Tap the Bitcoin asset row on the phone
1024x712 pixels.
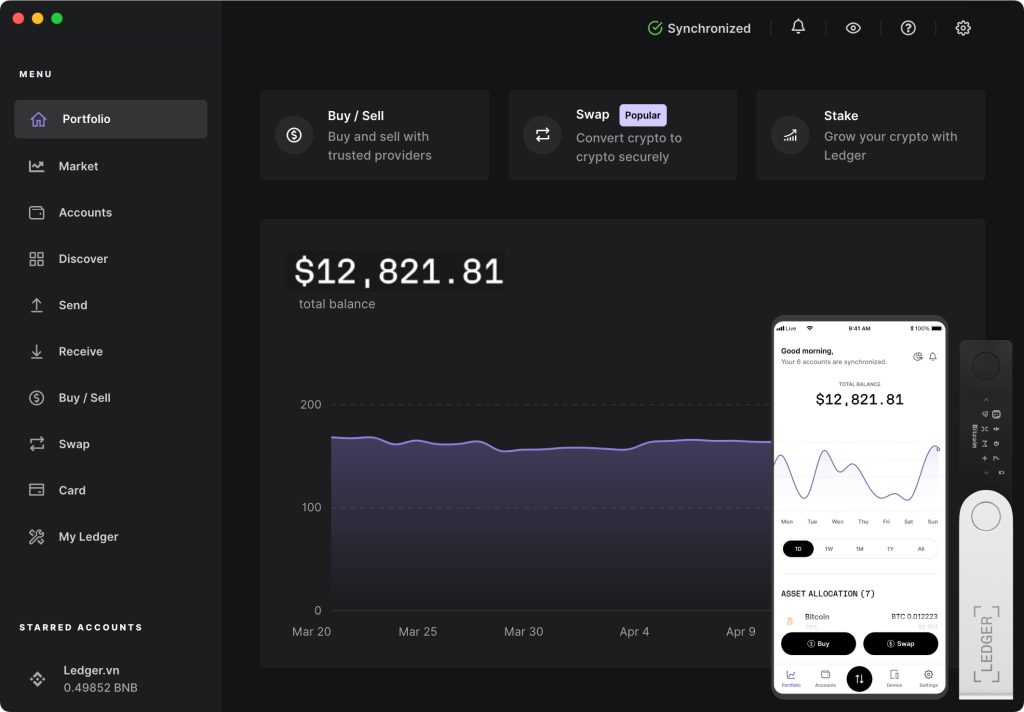[x=859, y=621]
